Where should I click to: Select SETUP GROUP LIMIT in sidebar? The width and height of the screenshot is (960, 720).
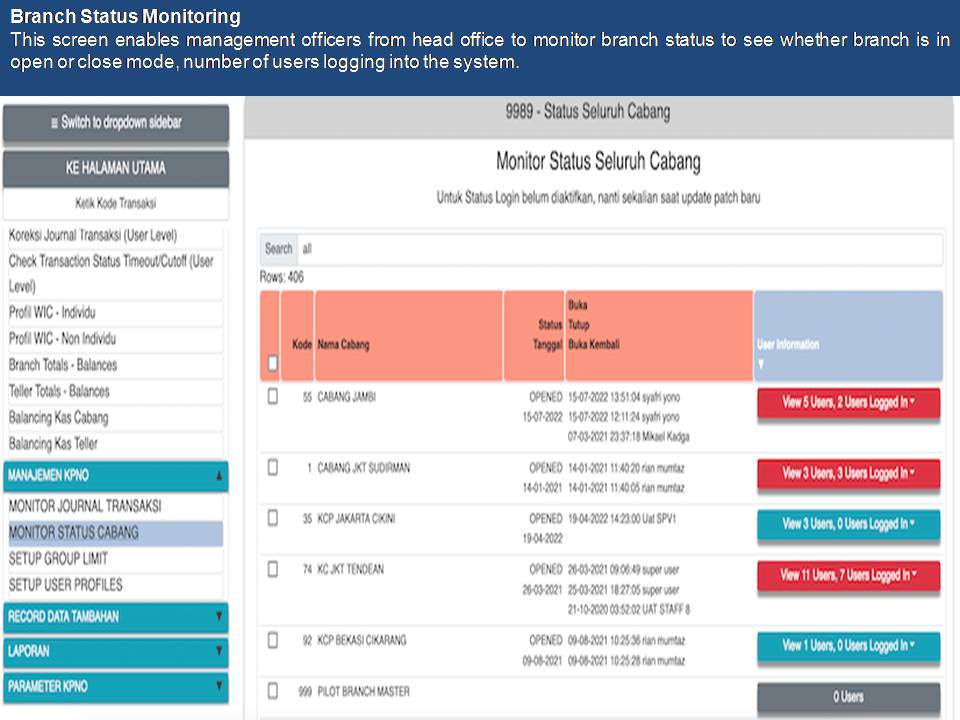pyautogui.click(x=58, y=559)
